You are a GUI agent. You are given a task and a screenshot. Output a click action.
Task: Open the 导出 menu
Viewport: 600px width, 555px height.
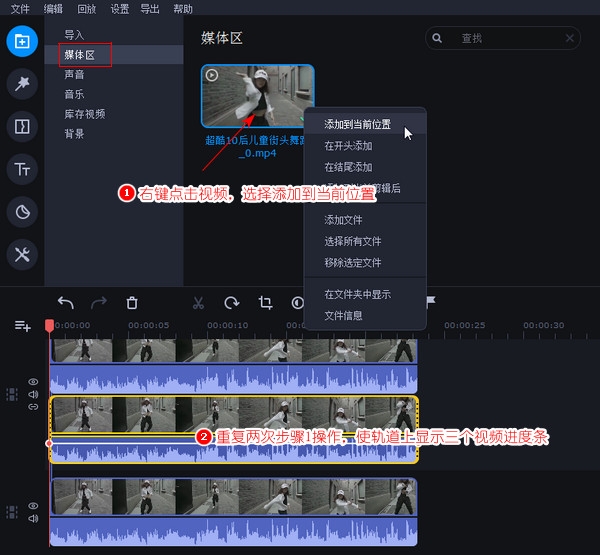(150, 8)
